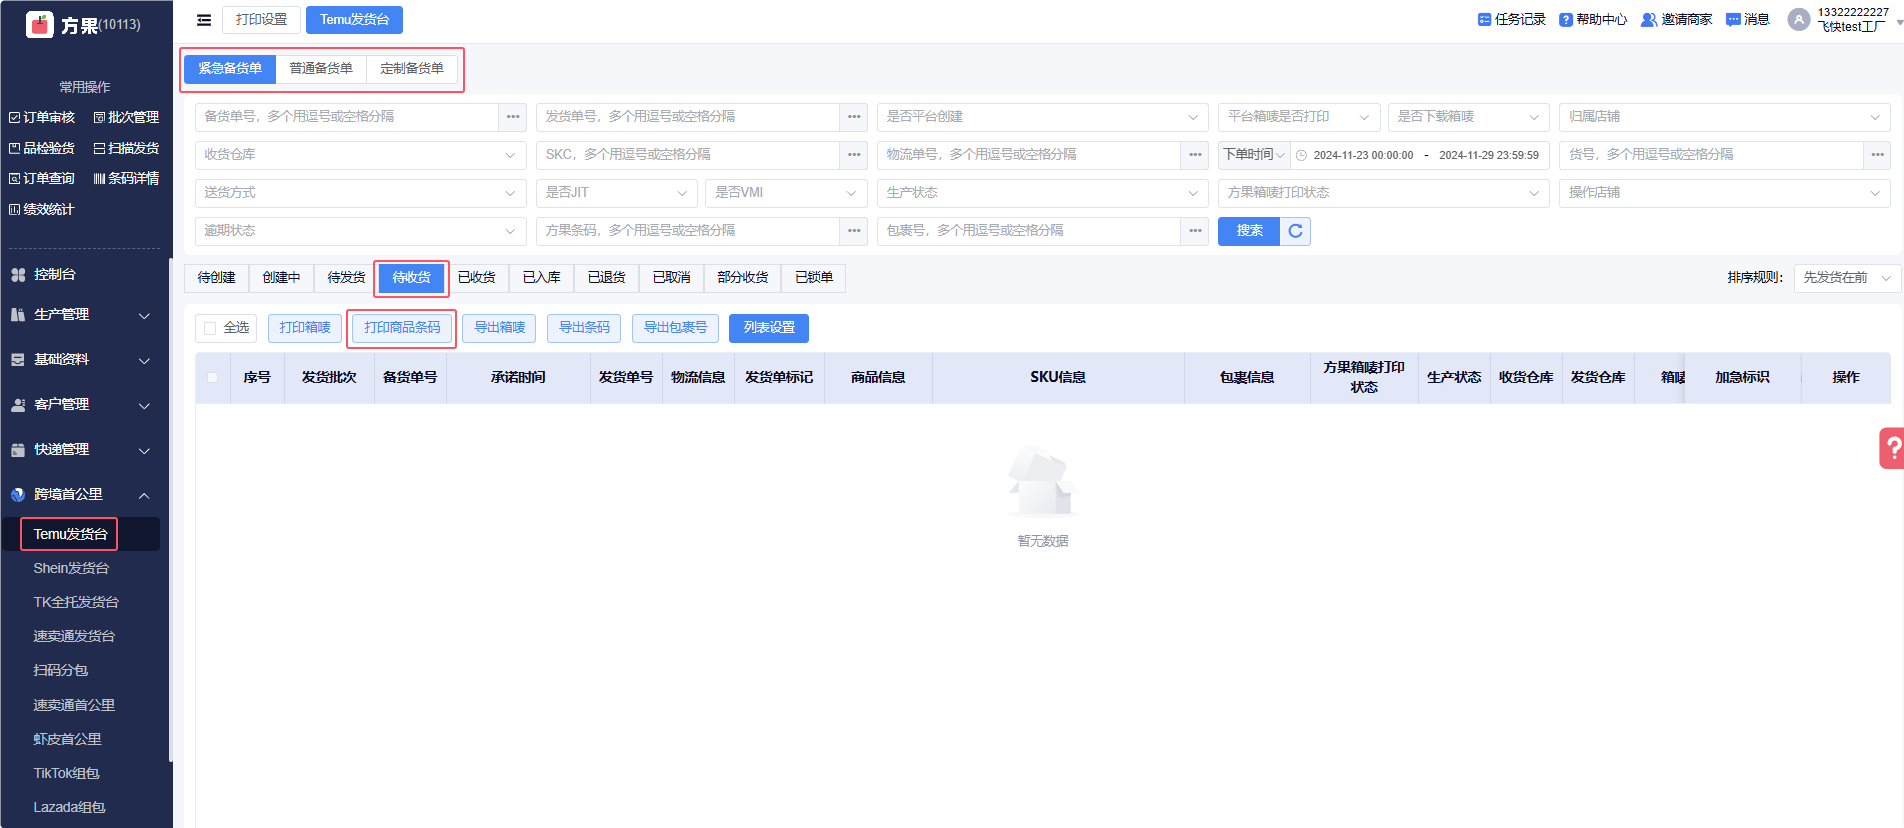Open the task records icon (任务记录)
This screenshot has width=1904, height=828.
[1484, 20]
